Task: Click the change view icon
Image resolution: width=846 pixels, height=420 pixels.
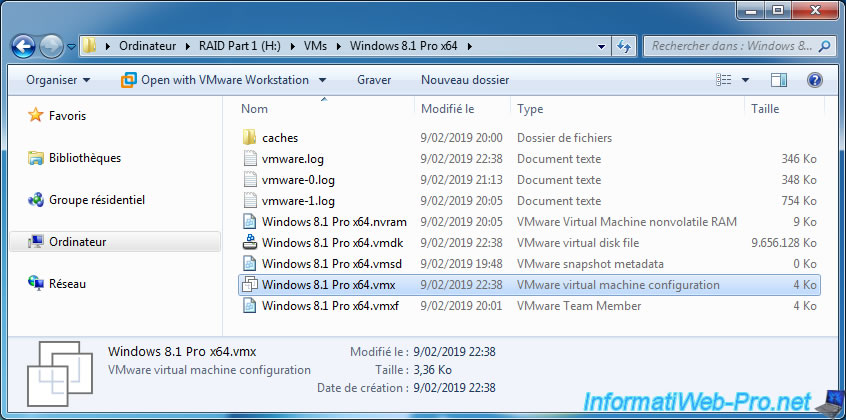Action: tap(724, 80)
